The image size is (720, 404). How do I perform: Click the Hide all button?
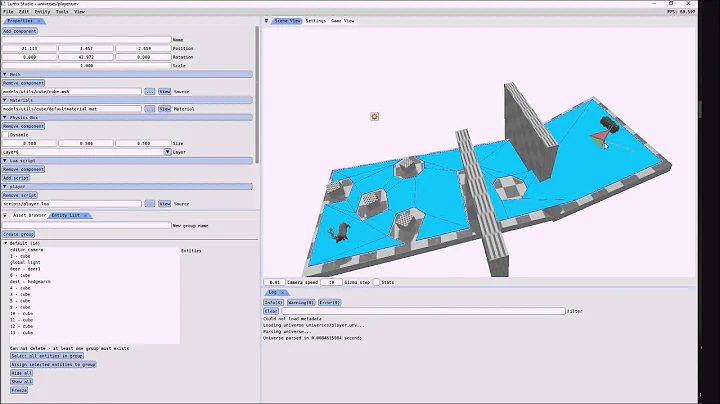pos(22,373)
